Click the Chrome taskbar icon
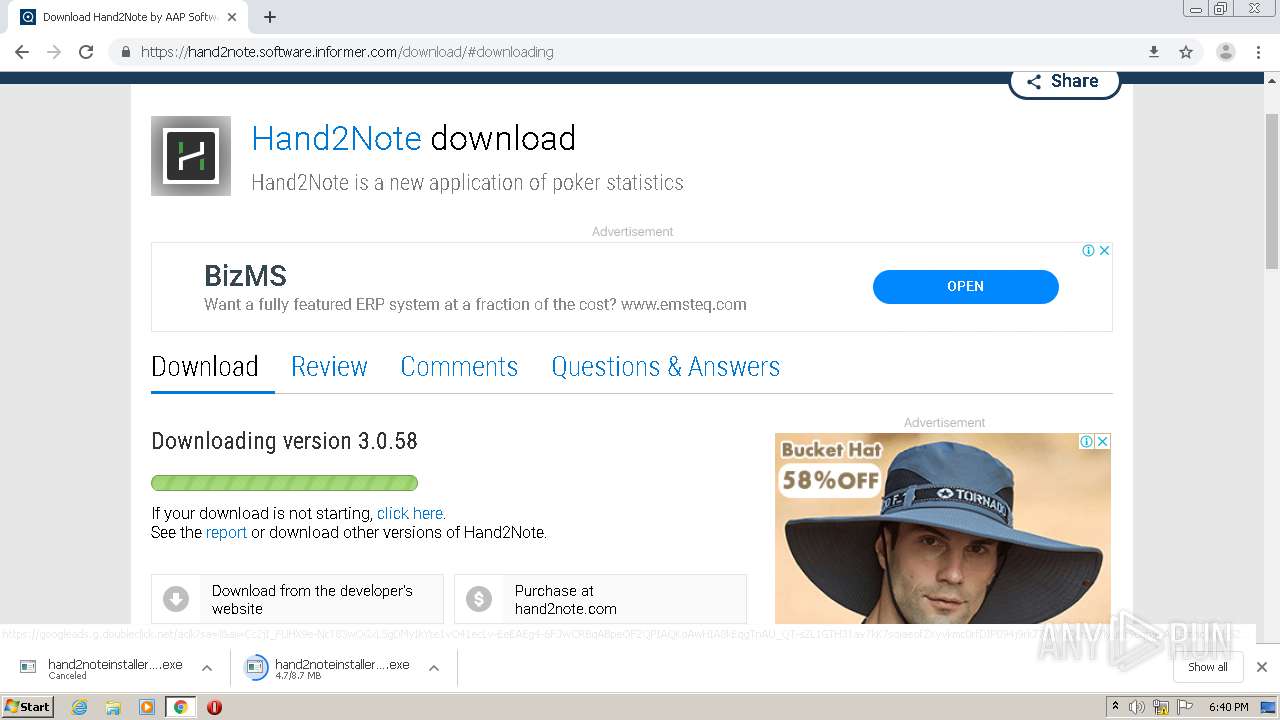The height and width of the screenshot is (720, 1280). (x=181, y=707)
